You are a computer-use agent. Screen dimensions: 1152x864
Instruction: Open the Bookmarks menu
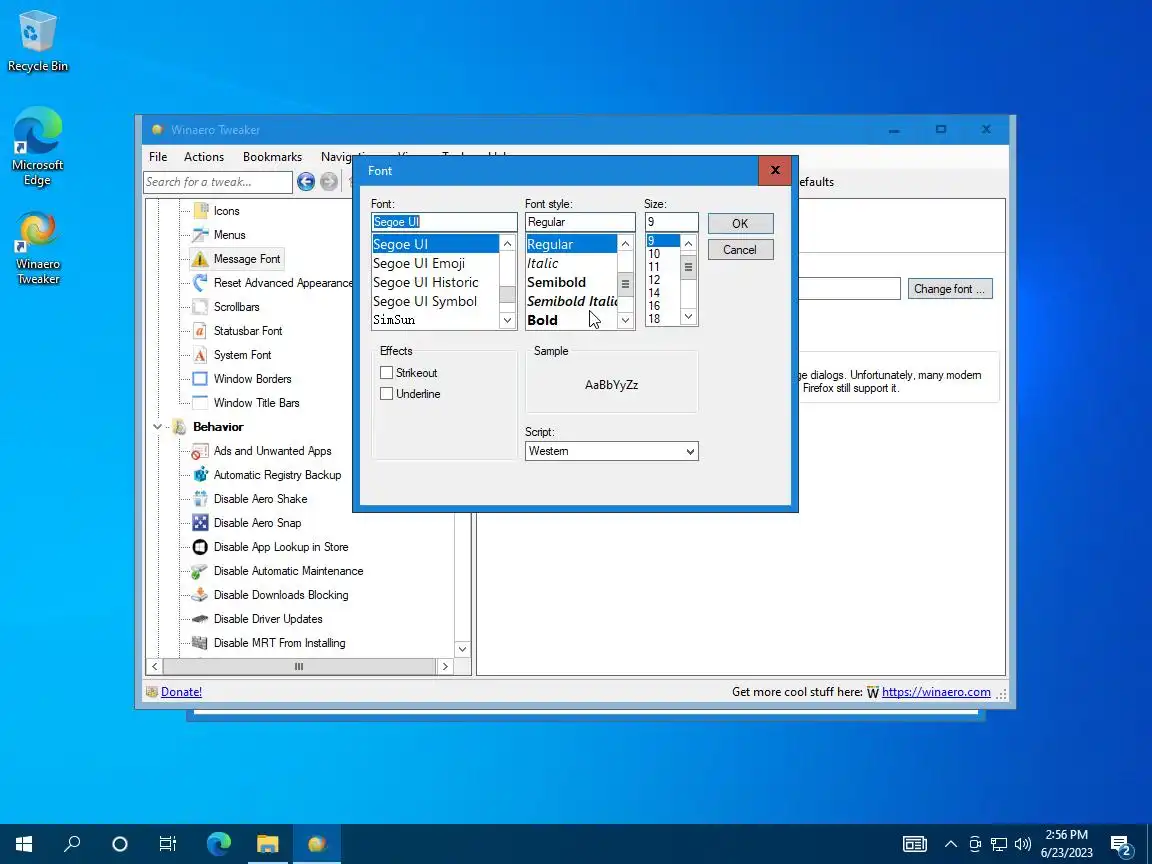273,156
